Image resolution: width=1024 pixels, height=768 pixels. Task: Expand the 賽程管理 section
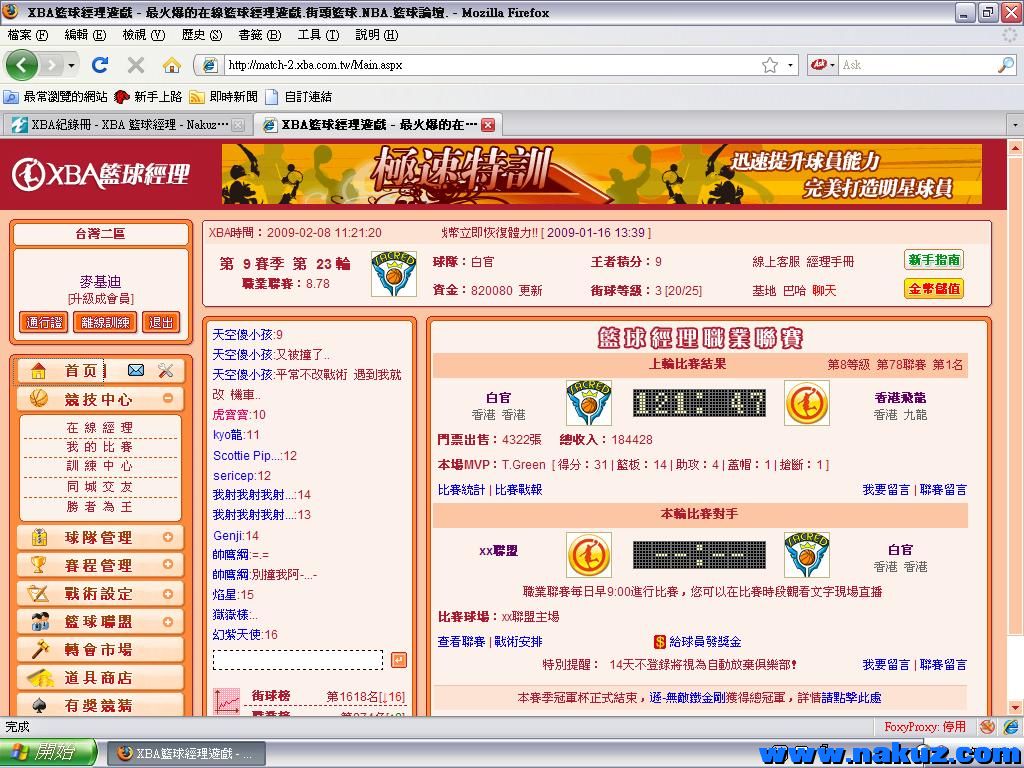168,564
